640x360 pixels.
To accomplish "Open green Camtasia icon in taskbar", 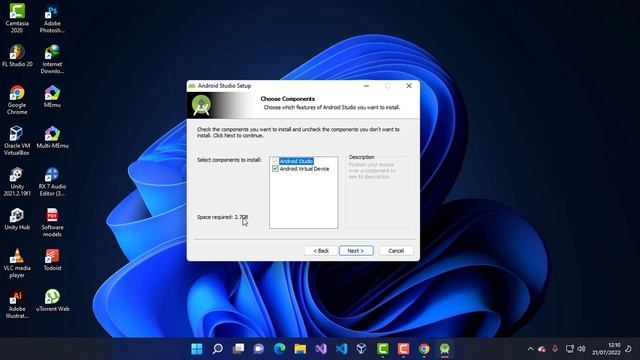I will pos(383,349).
